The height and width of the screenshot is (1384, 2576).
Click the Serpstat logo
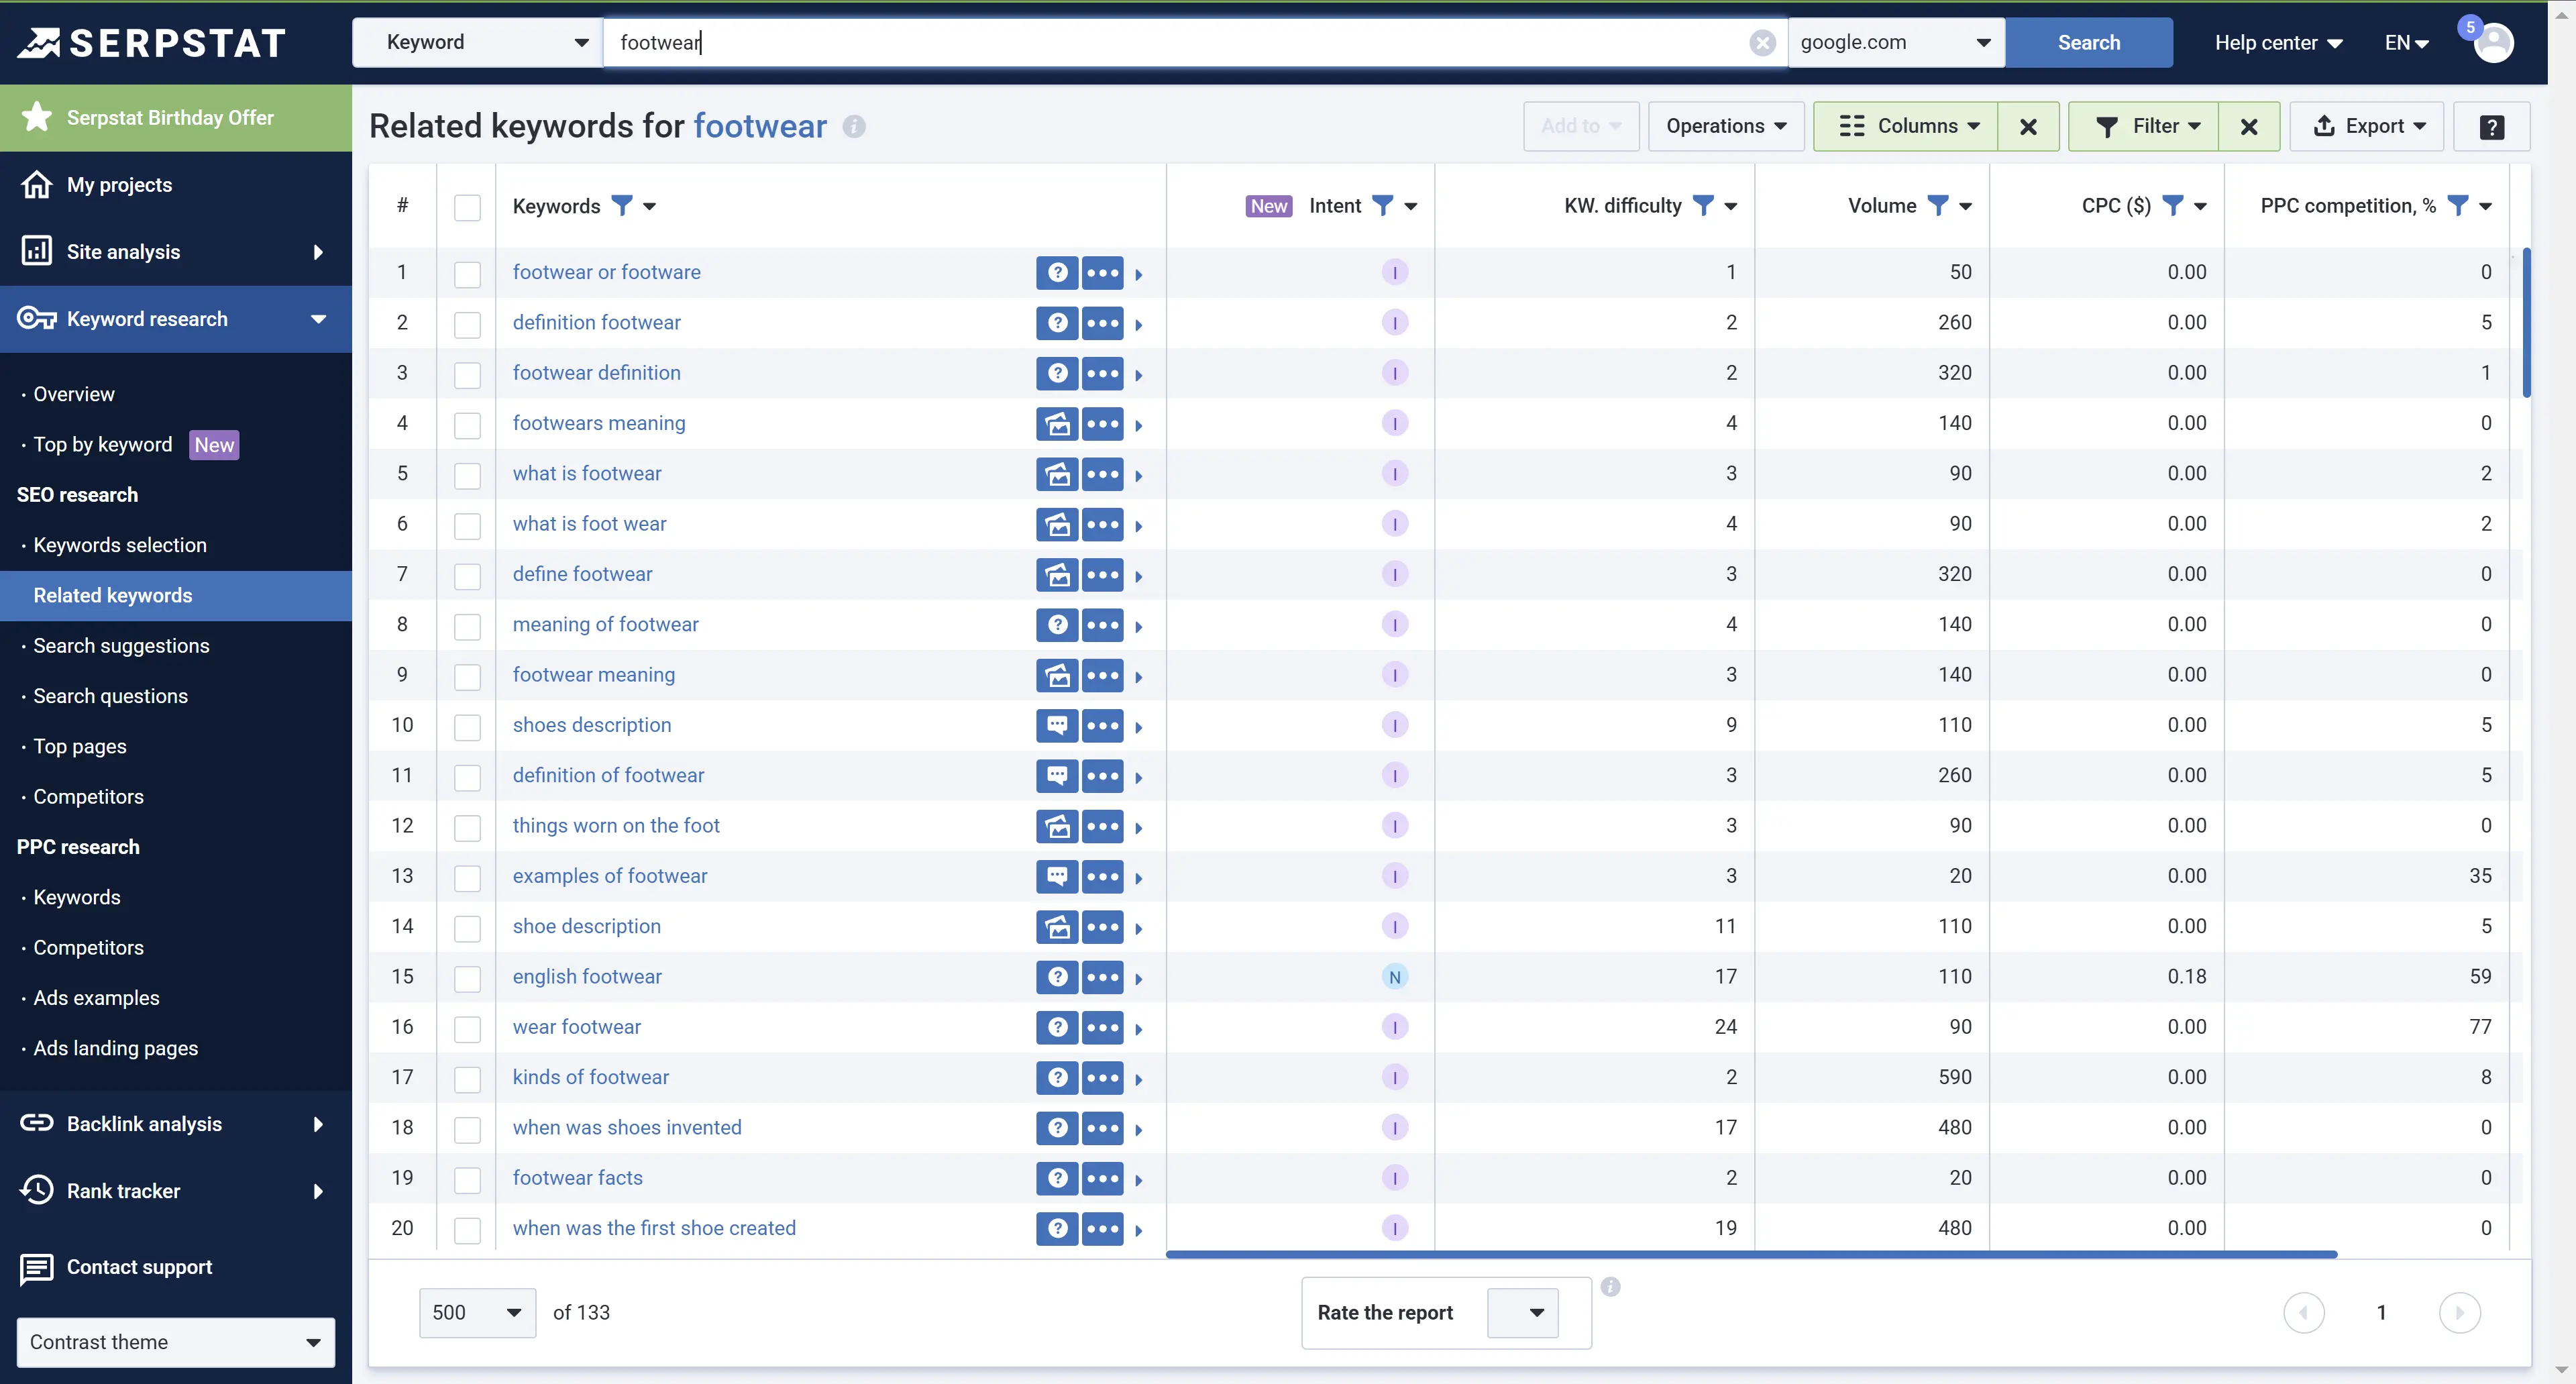point(152,43)
